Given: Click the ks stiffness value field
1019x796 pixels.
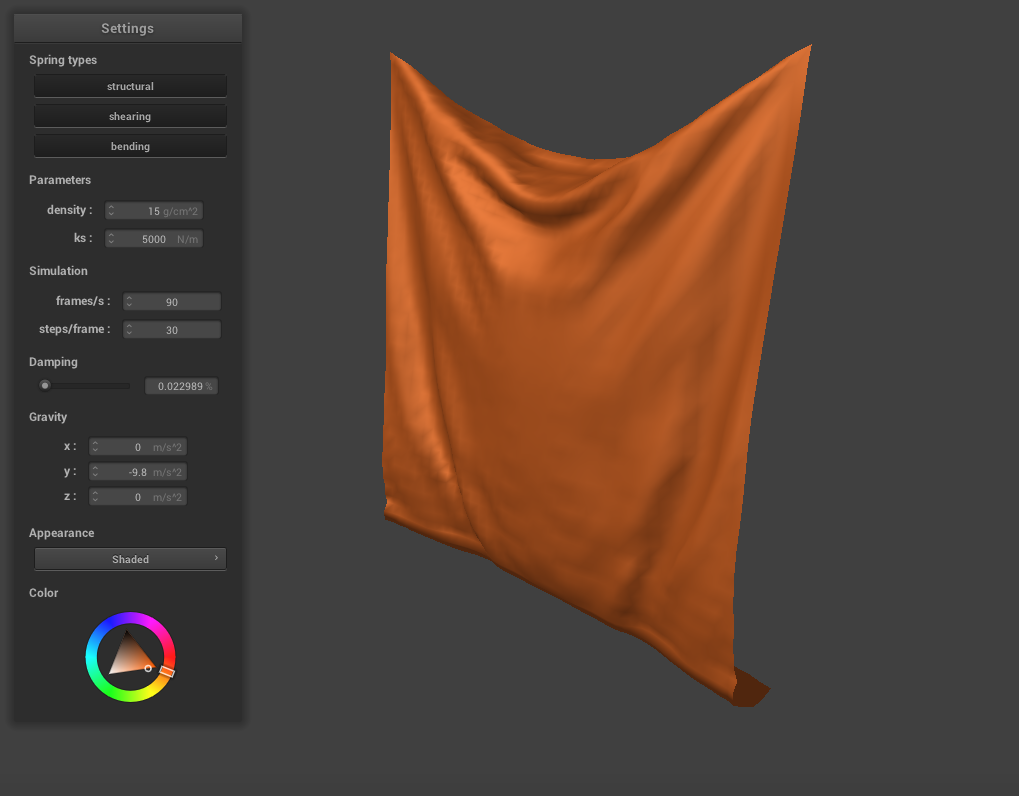Looking at the screenshot, I should pyautogui.click(x=155, y=239).
